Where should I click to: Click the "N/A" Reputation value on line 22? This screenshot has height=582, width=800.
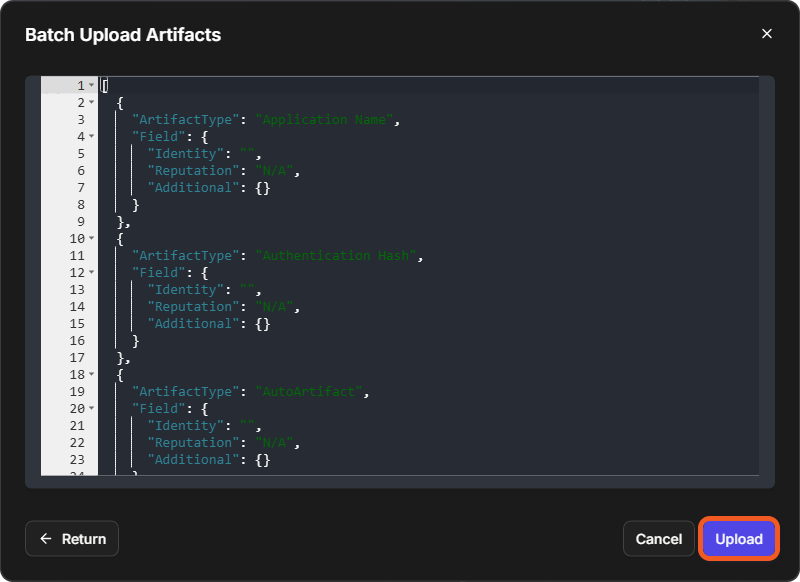coord(274,443)
